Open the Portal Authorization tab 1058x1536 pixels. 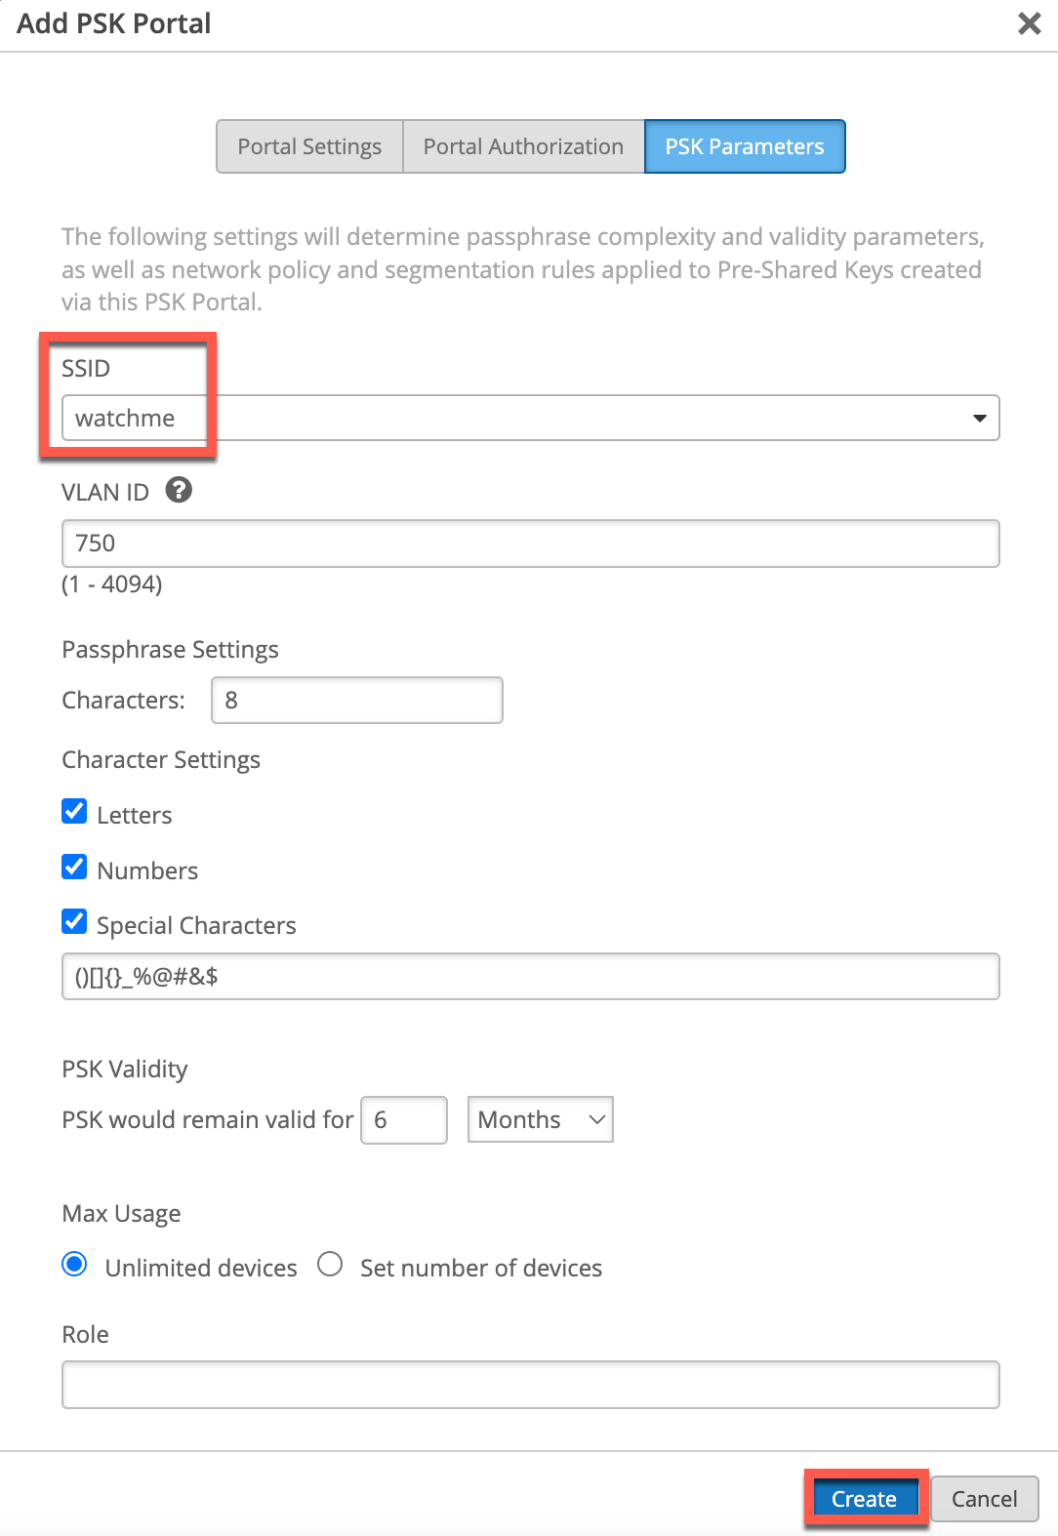[523, 146]
